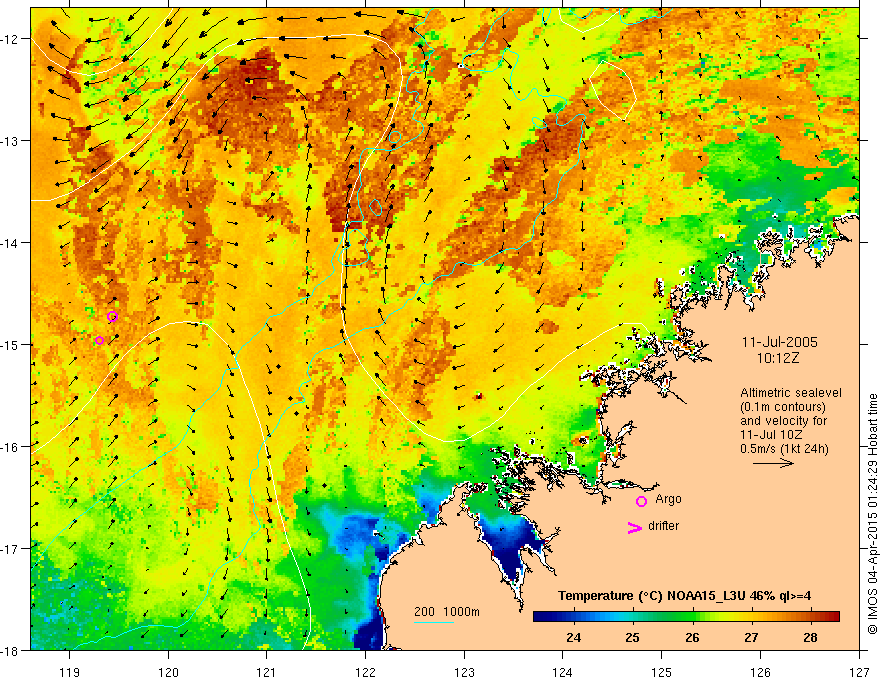Image resolution: width=880 pixels, height=680 pixels.
Task: Click latitude axis label -17
Action: click(x=11, y=548)
